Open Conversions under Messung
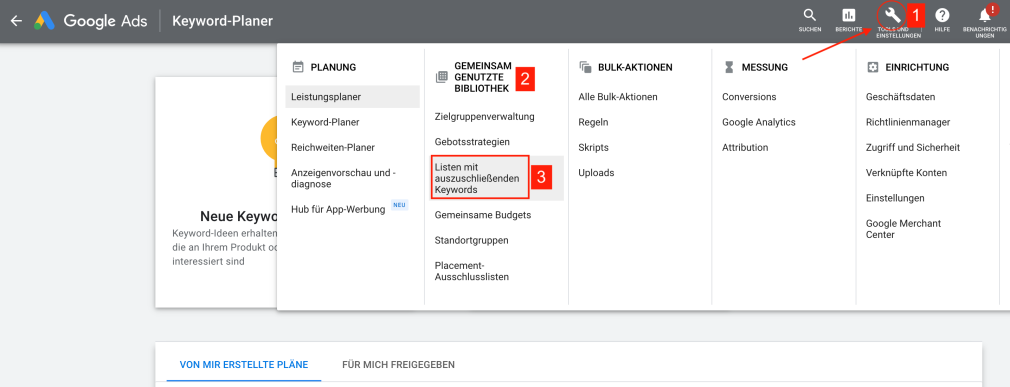The image size is (1010, 387). click(x=749, y=97)
